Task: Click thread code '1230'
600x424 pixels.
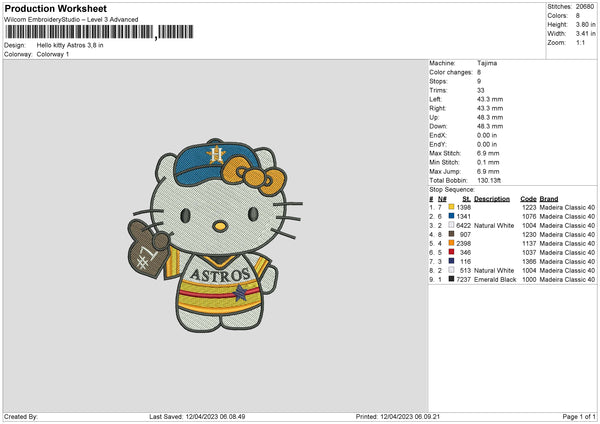Action: click(x=529, y=234)
